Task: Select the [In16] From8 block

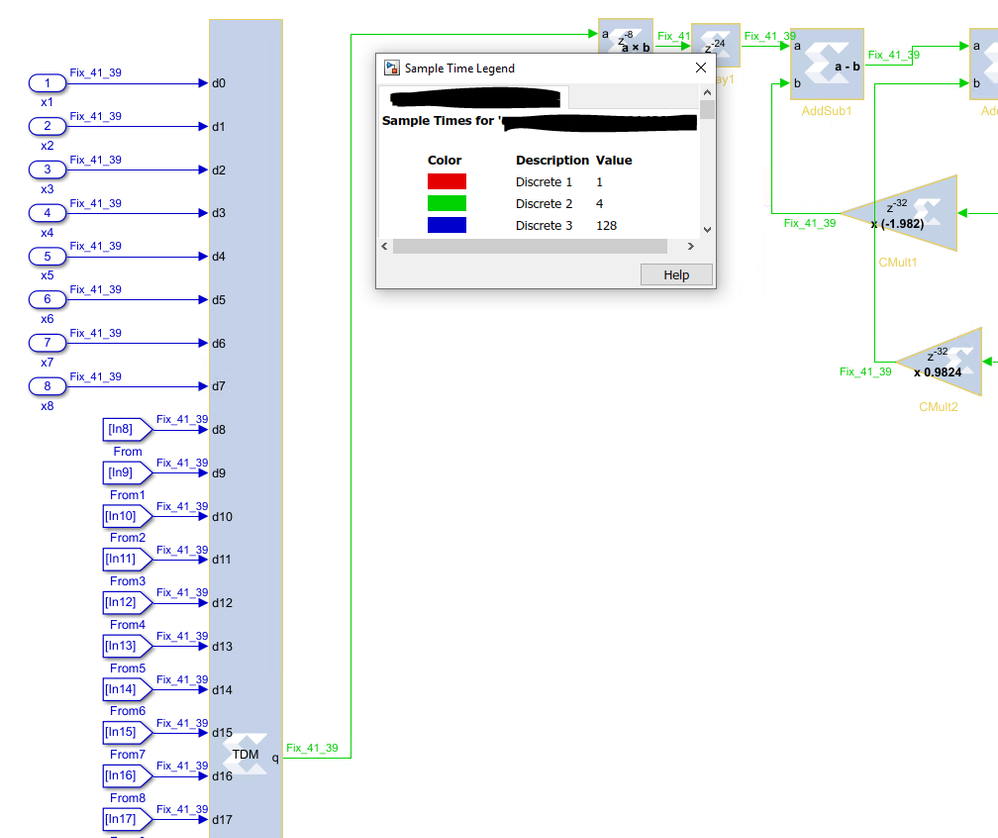Action: click(127, 776)
